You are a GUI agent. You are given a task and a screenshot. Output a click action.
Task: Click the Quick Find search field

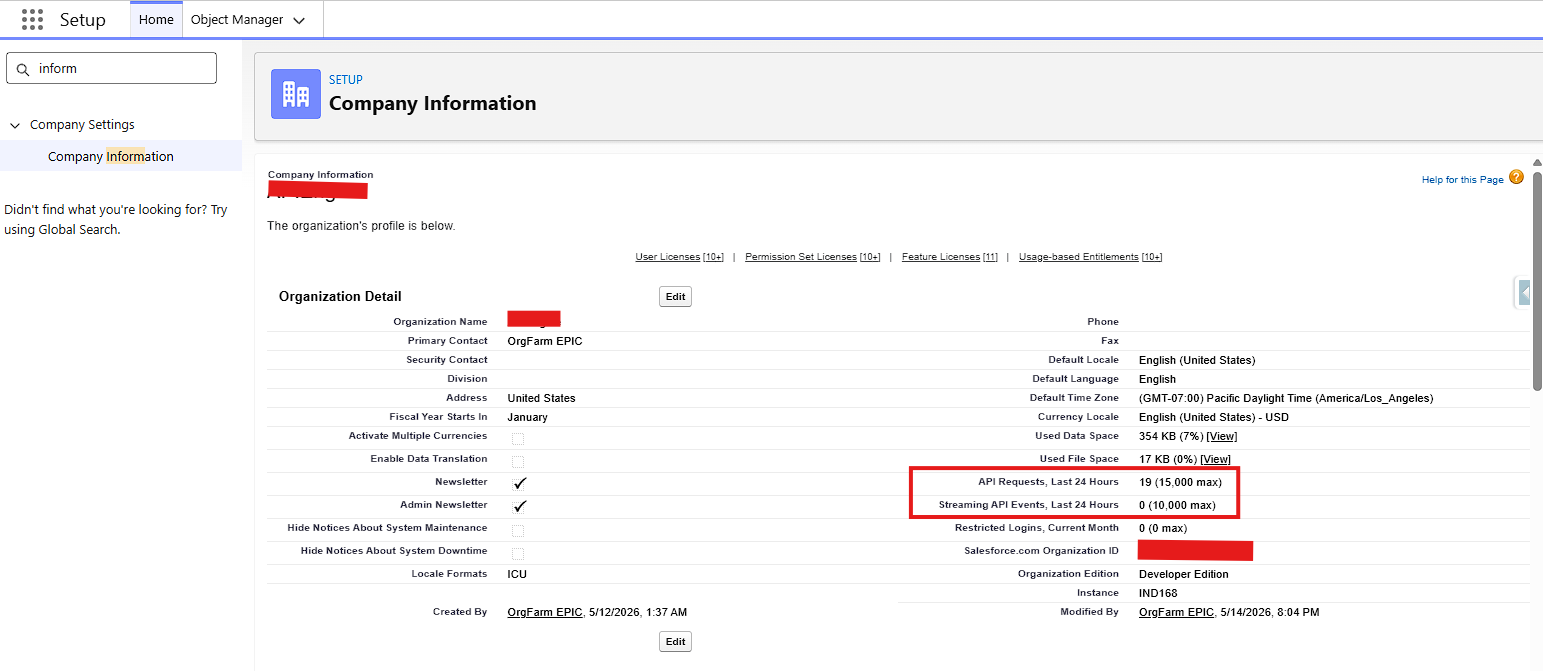pos(111,68)
